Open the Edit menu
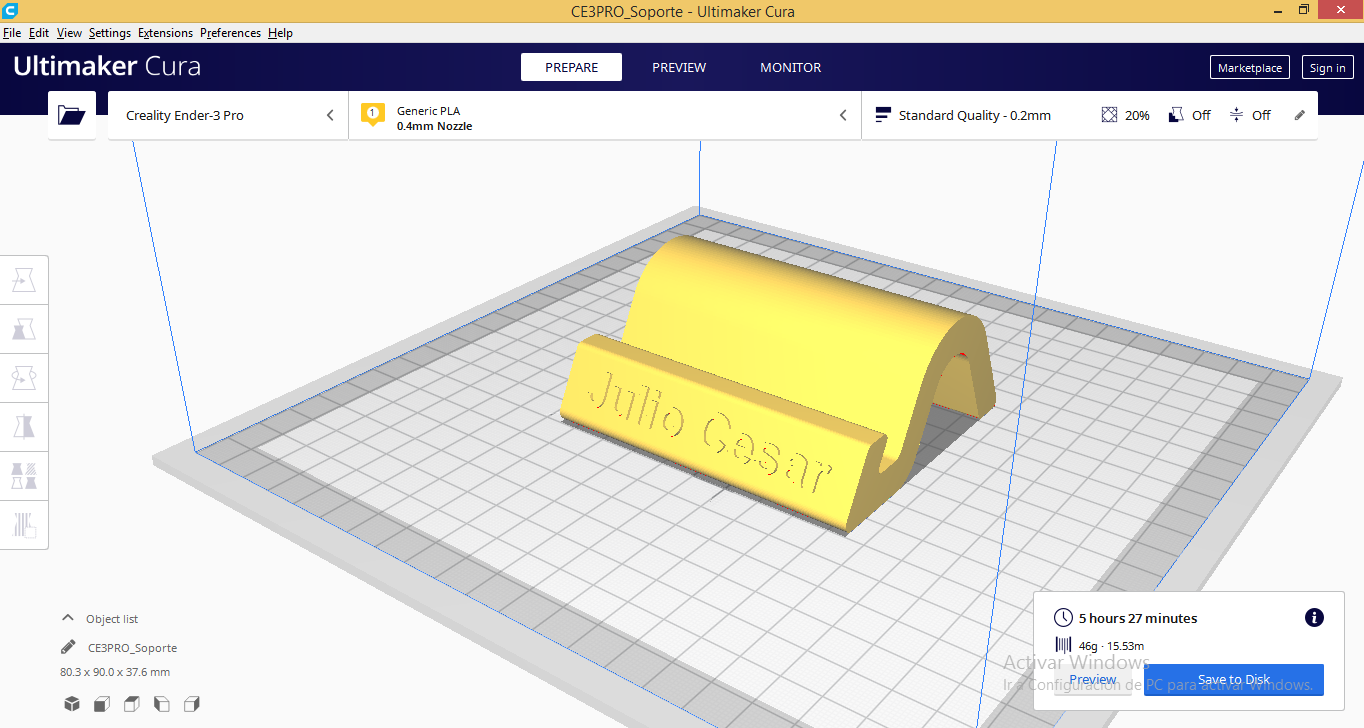 [39, 33]
